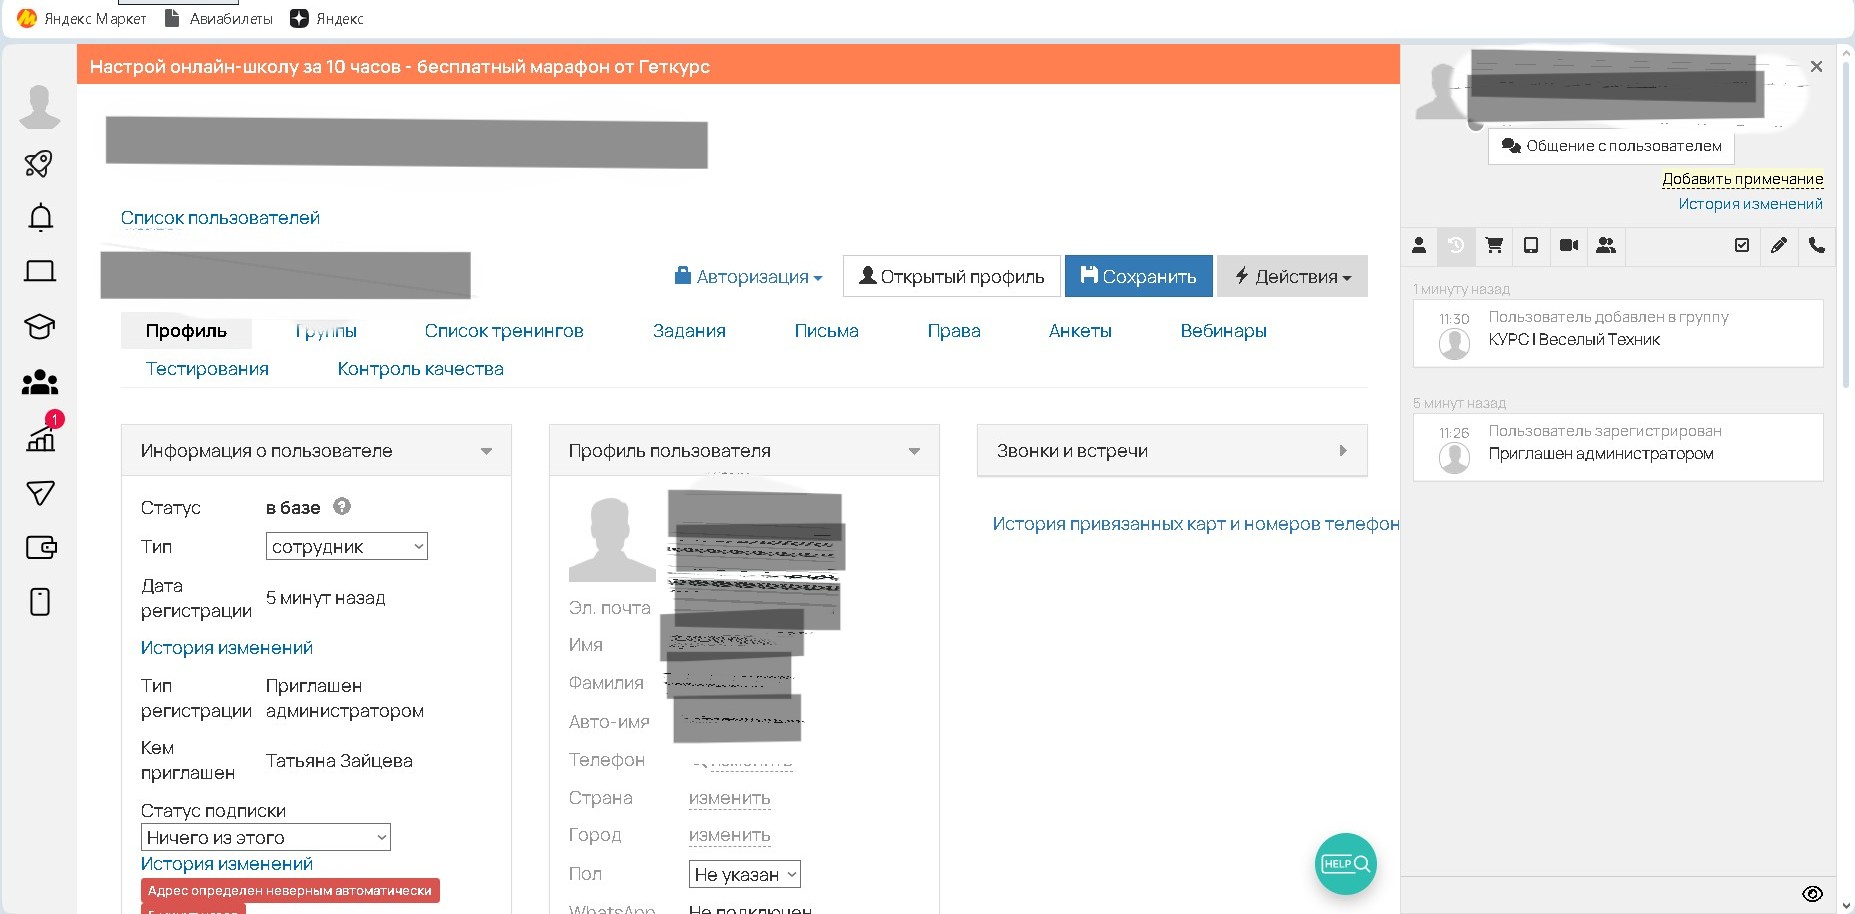Viewport: 1855px width, 914px height.
Task: Open the laptop (website) icon in sidebar
Action: [40, 271]
